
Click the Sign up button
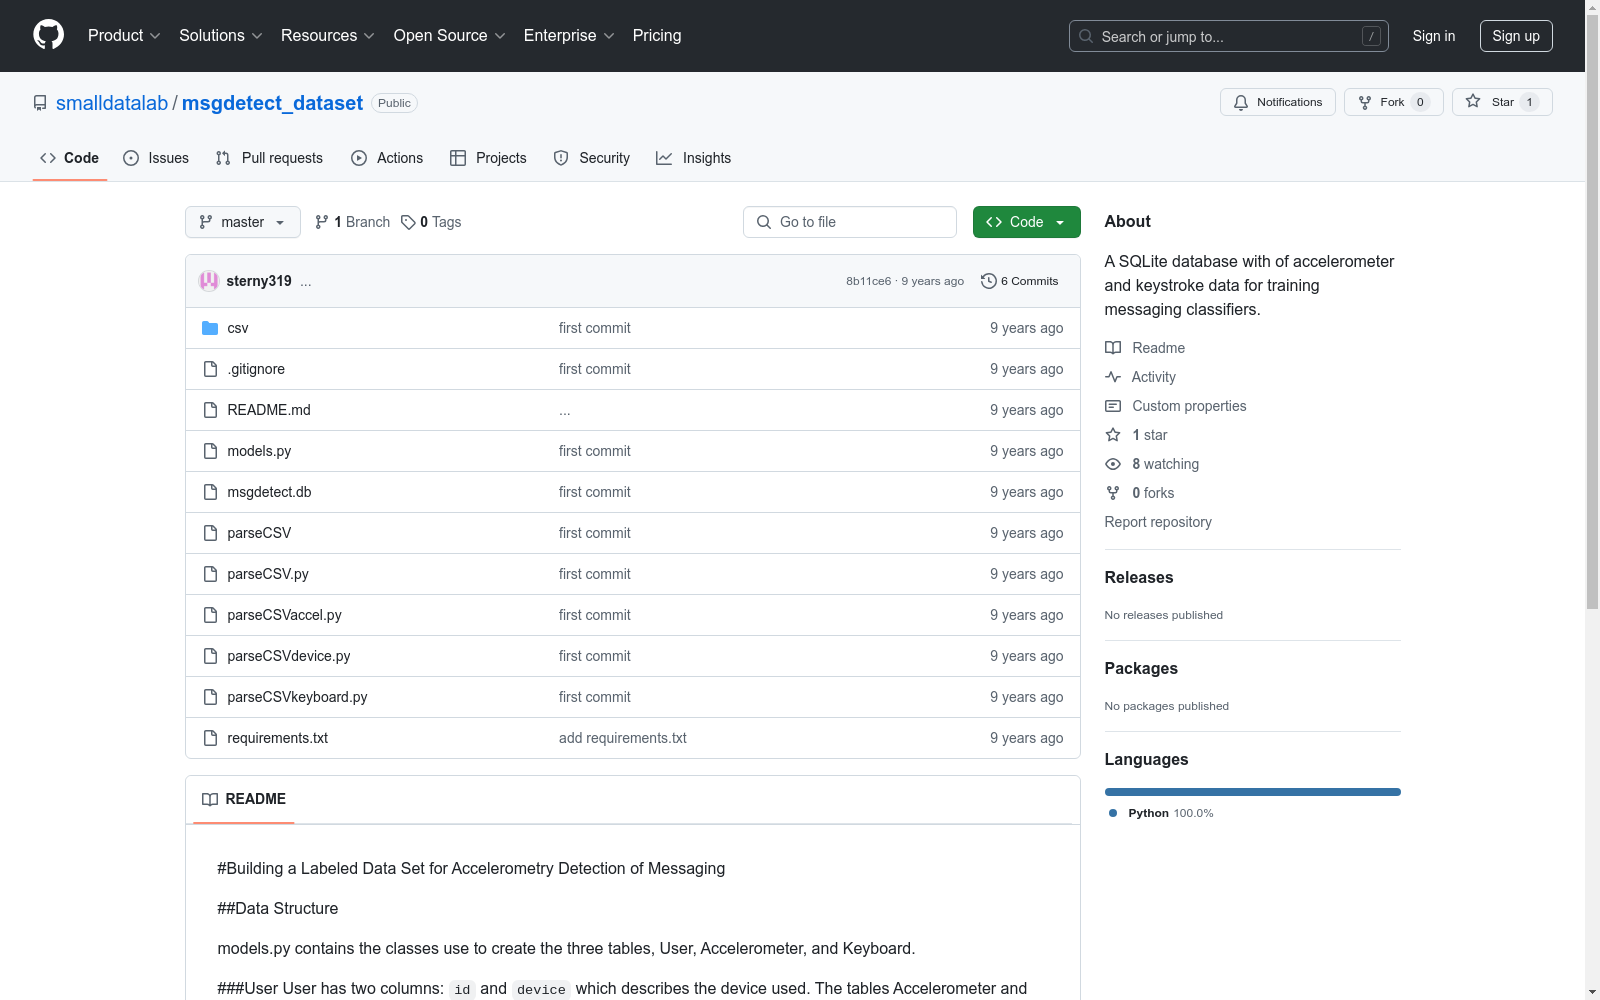(1516, 36)
